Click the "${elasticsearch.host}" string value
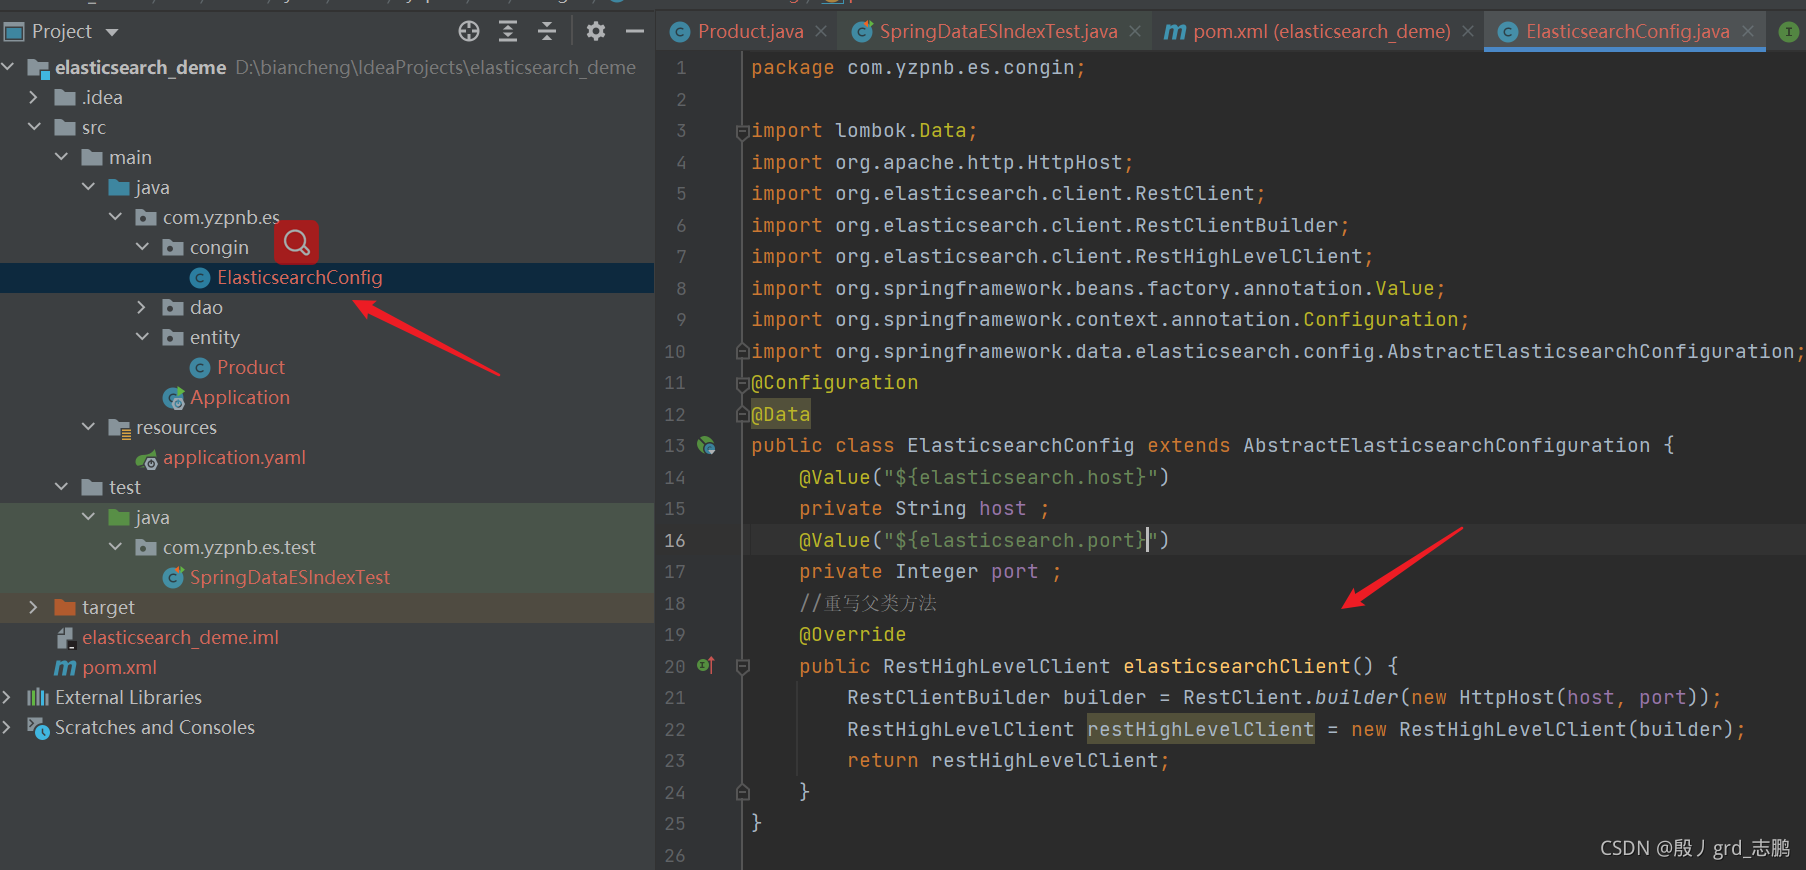This screenshot has height=870, width=1806. [1020, 477]
